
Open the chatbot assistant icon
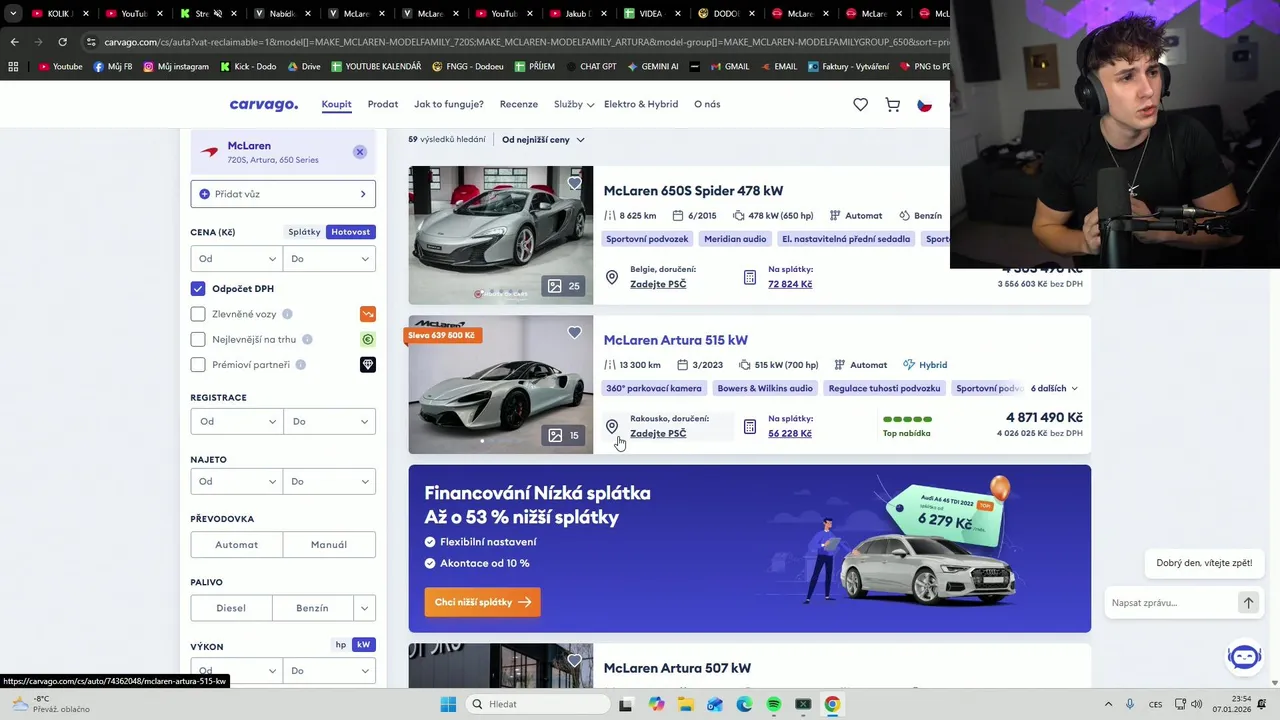point(1244,657)
